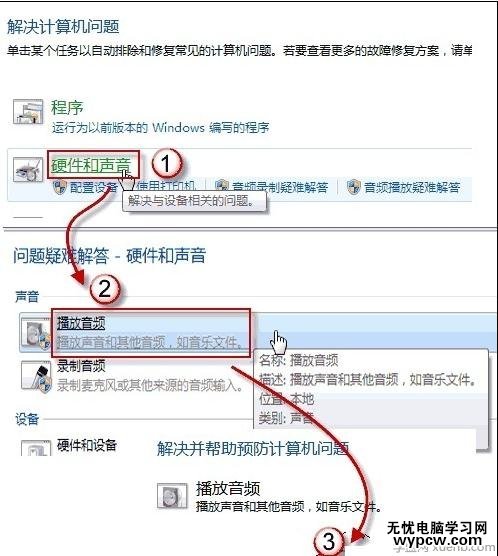
Task: Open the 硬件和声音 heading link
Action: coord(91,165)
